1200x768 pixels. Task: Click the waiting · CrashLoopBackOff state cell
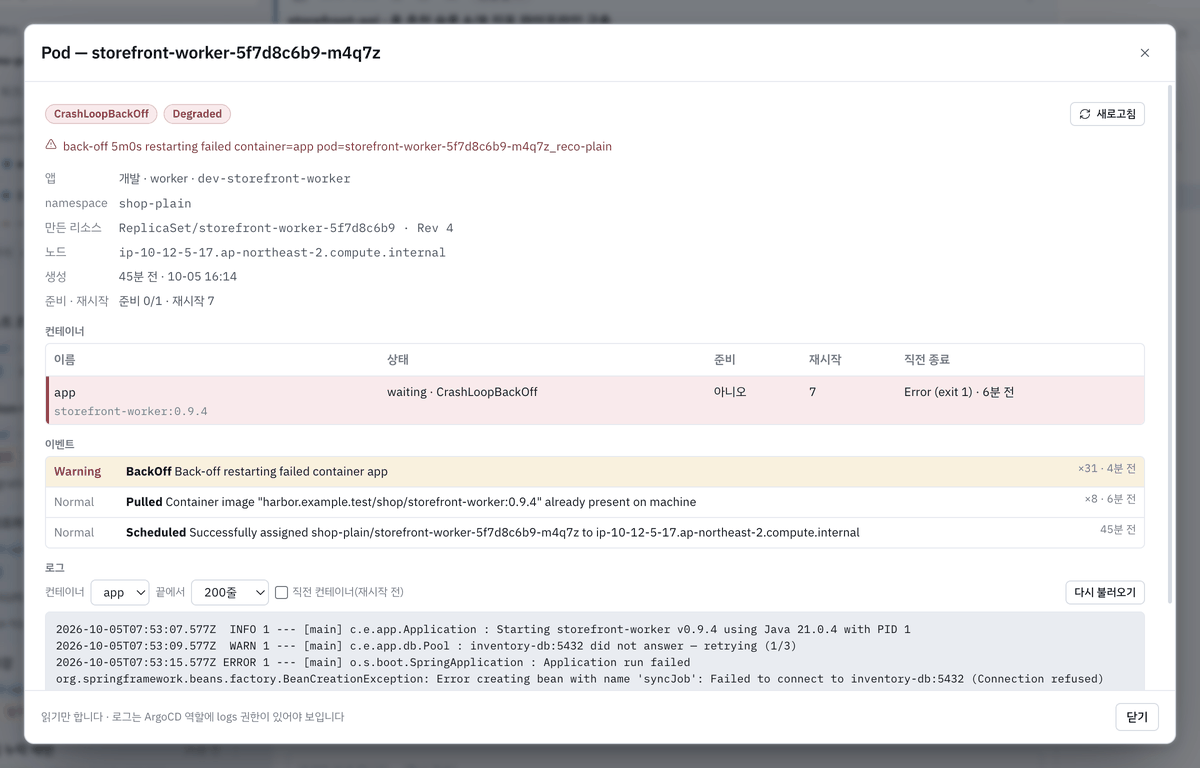(462, 392)
